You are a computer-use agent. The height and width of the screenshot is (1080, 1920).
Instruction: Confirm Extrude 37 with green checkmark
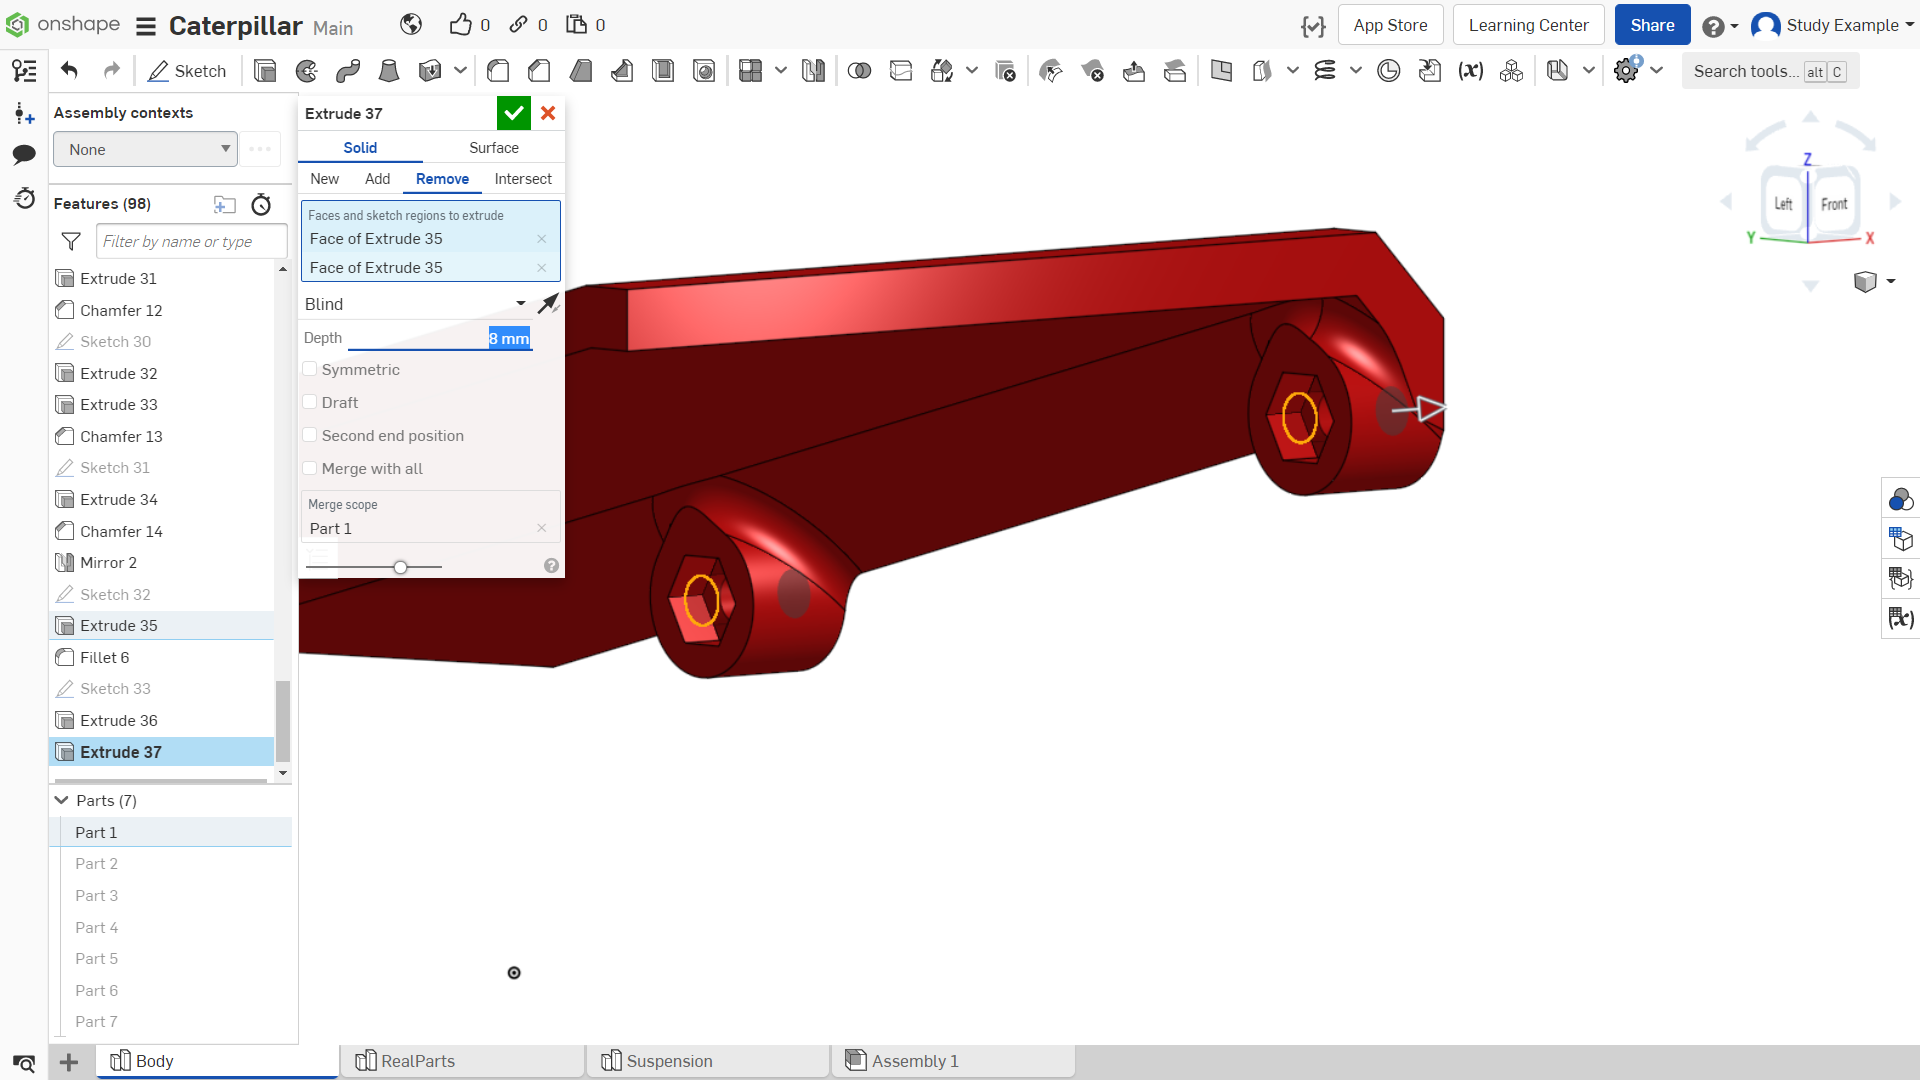click(x=513, y=113)
